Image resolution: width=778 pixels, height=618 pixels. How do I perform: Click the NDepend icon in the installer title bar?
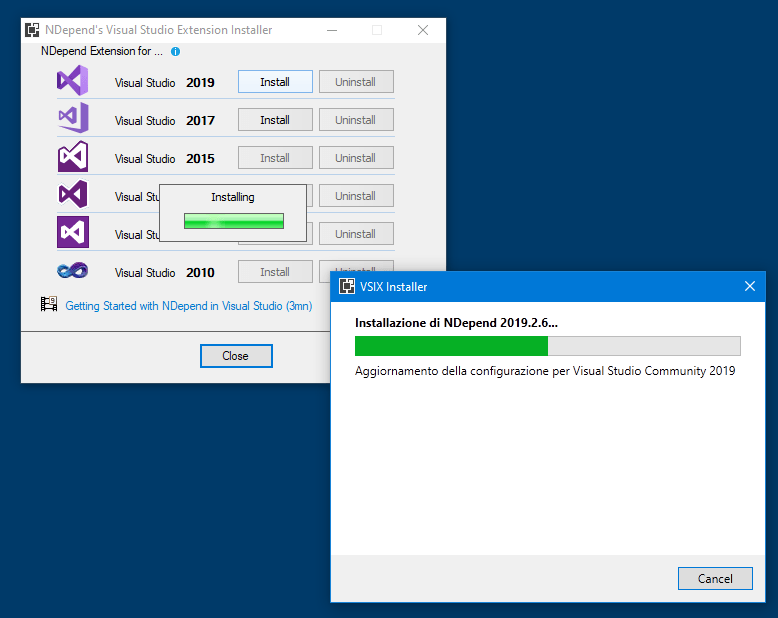pos(32,30)
